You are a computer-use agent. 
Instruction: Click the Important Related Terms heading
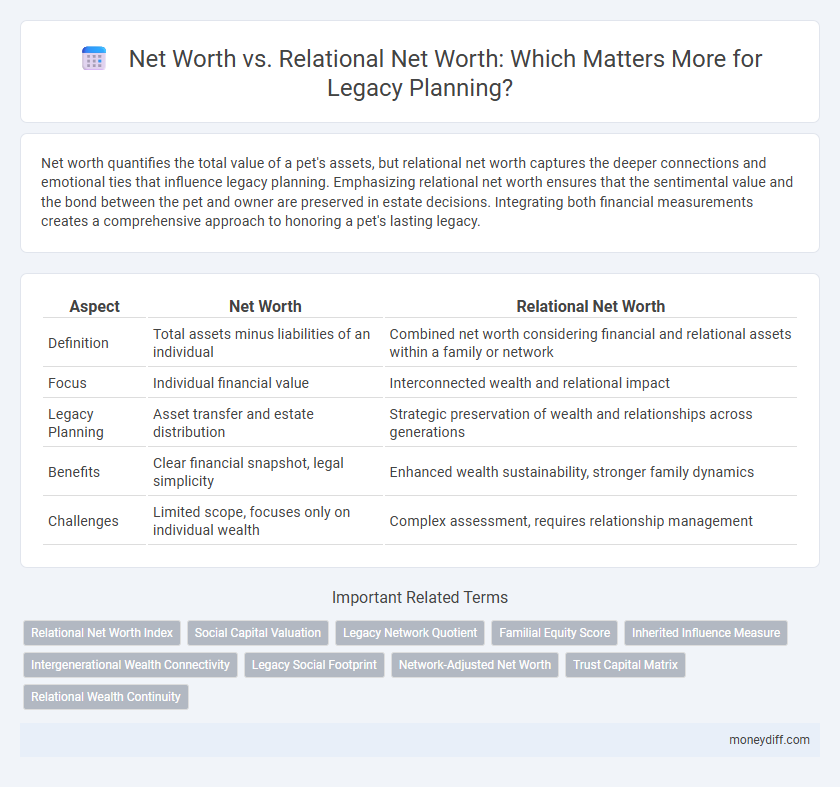point(420,597)
